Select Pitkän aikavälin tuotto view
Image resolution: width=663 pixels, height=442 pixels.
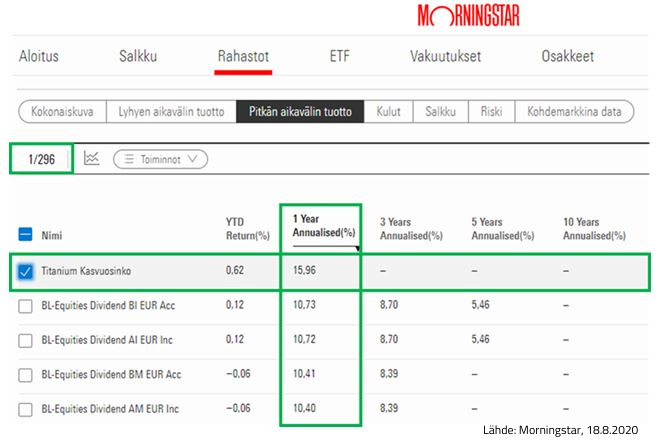[300, 112]
